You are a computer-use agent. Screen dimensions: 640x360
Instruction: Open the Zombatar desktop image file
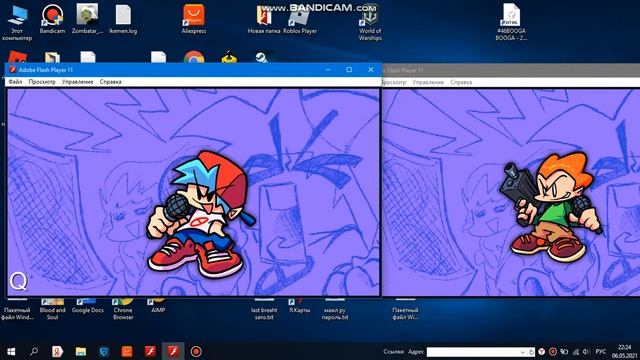coord(87,19)
